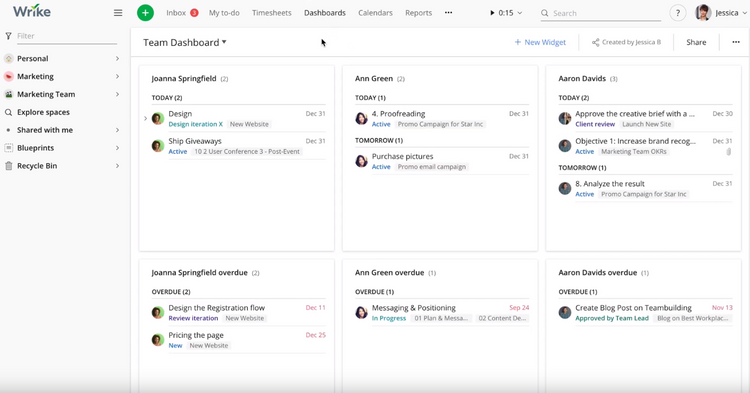Click the sidebar filter funnel icon
Image resolution: width=750 pixels, height=393 pixels.
point(8,36)
